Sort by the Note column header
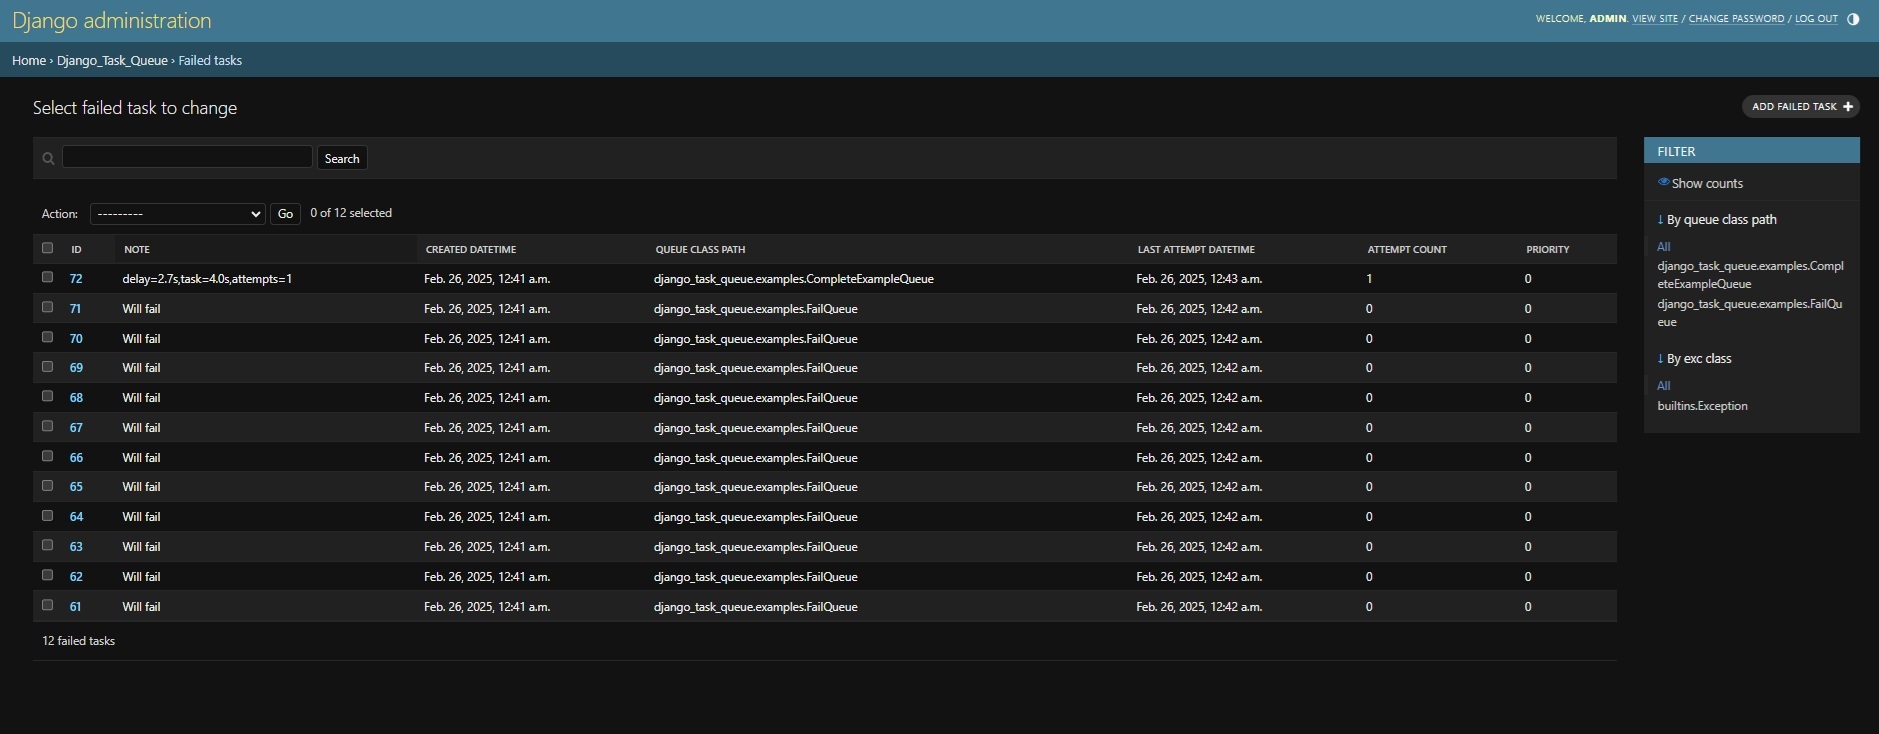This screenshot has width=1879, height=734. click(137, 249)
